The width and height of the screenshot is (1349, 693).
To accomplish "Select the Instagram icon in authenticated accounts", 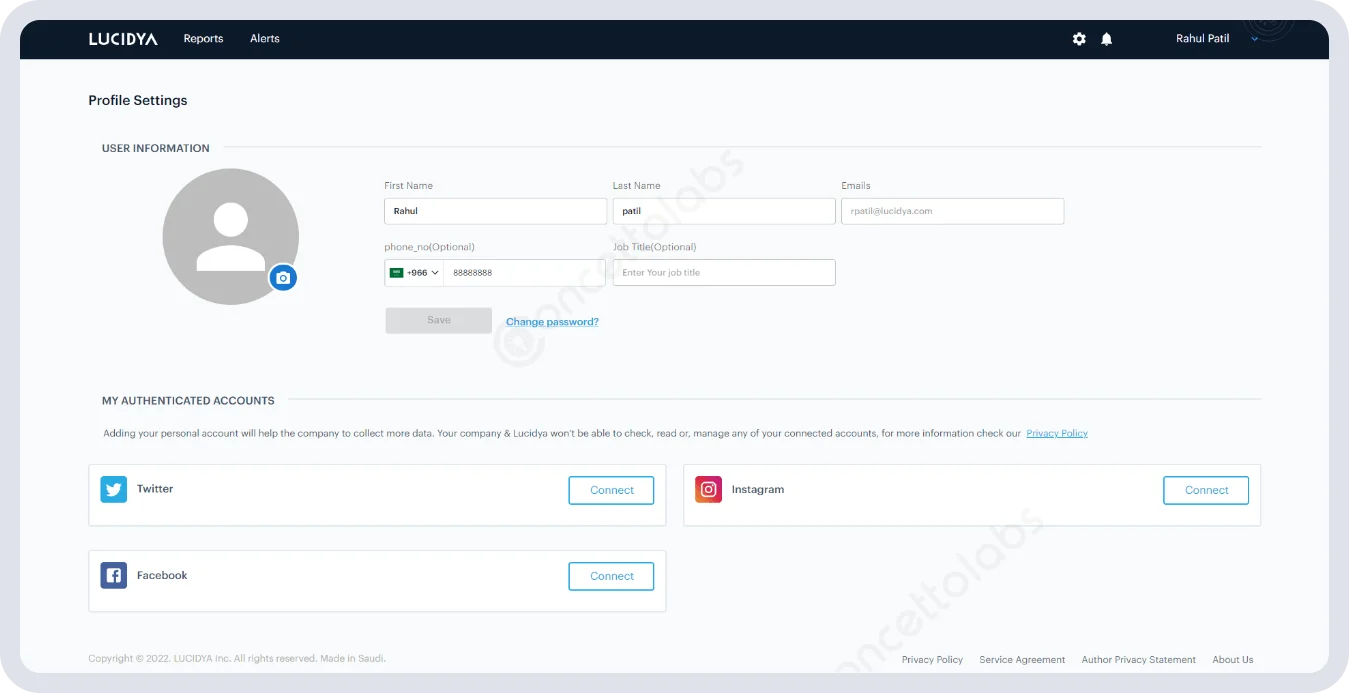I will coord(708,489).
